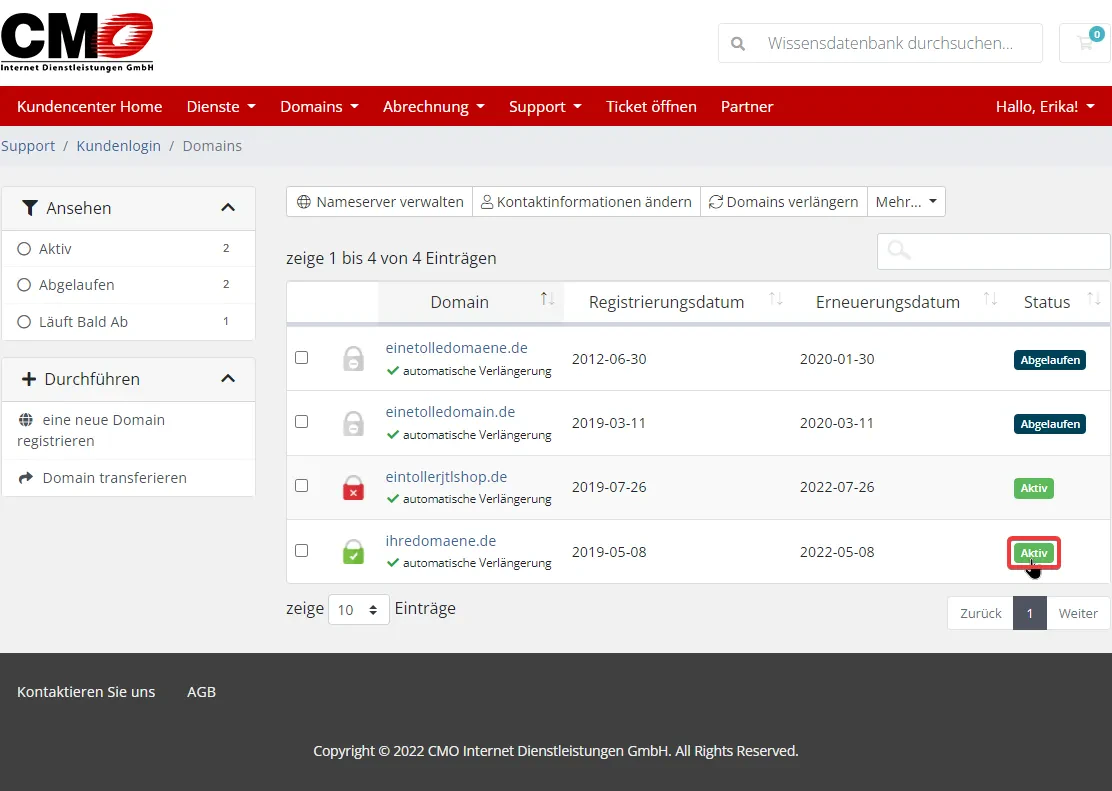Click the renewal date 2022-05-08
Image resolution: width=1112 pixels, height=791 pixels.
(x=837, y=552)
